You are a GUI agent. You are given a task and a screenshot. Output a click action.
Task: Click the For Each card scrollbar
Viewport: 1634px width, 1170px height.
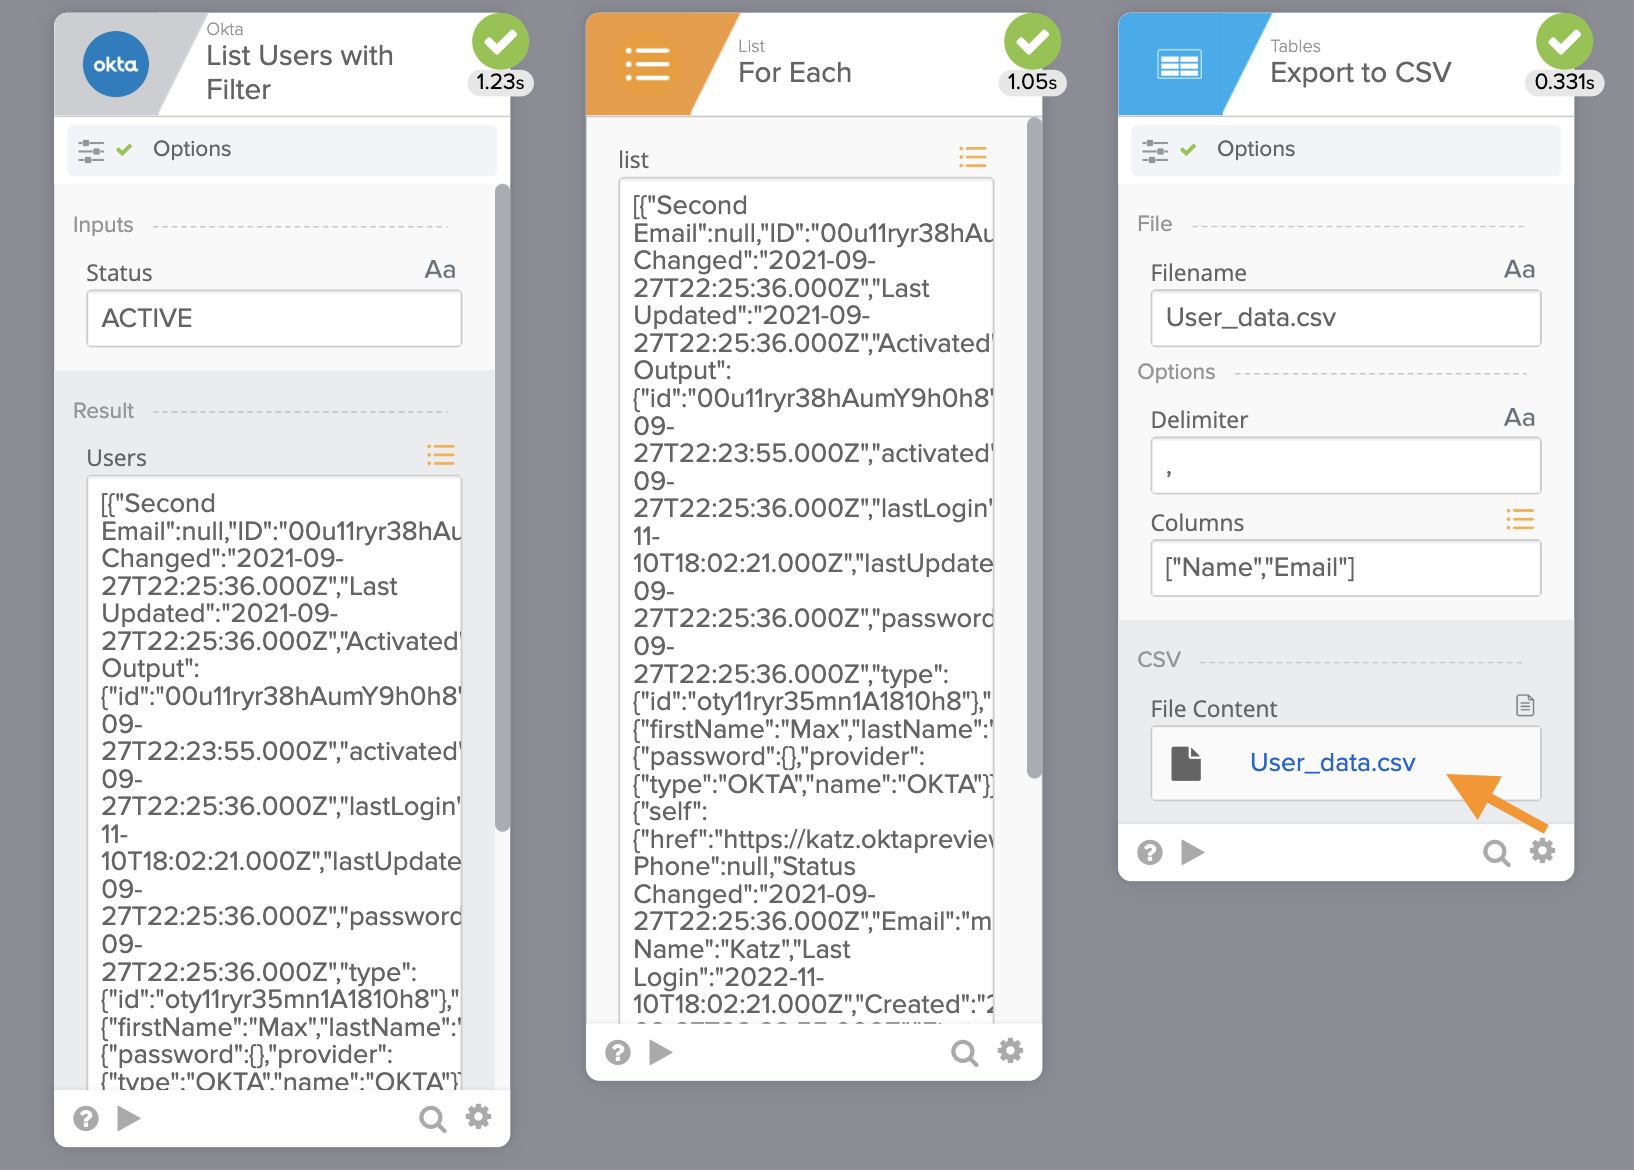coord(1034,448)
